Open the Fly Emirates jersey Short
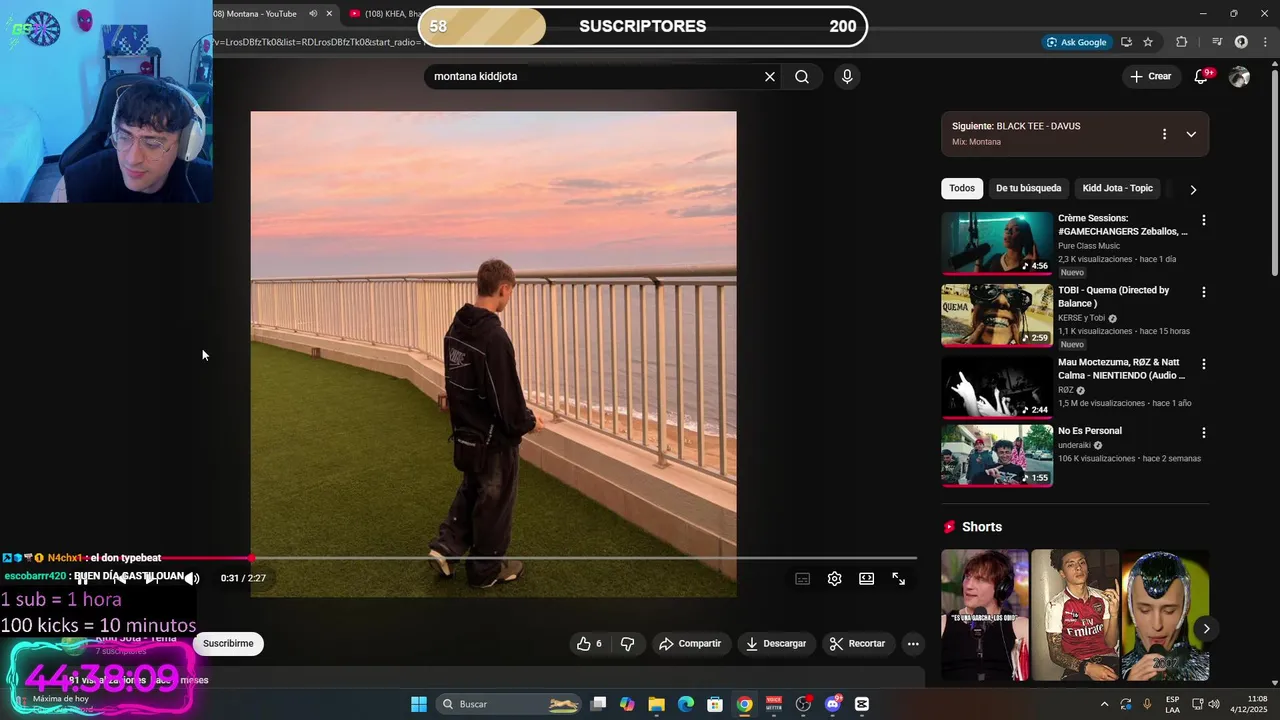Image resolution: width=1280 pixels, height=720 pixels. pos(1075,615)
